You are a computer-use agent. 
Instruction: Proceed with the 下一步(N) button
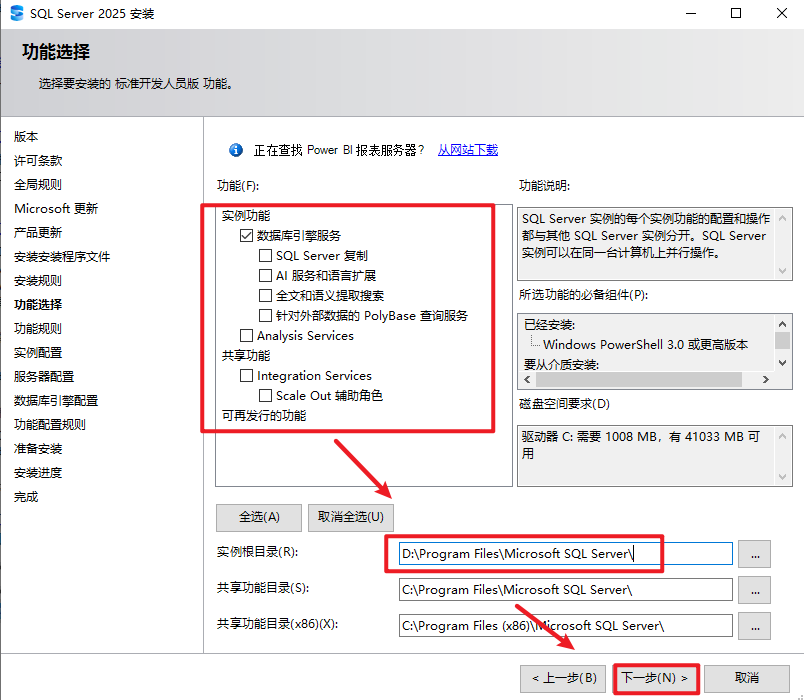point(655,678)
